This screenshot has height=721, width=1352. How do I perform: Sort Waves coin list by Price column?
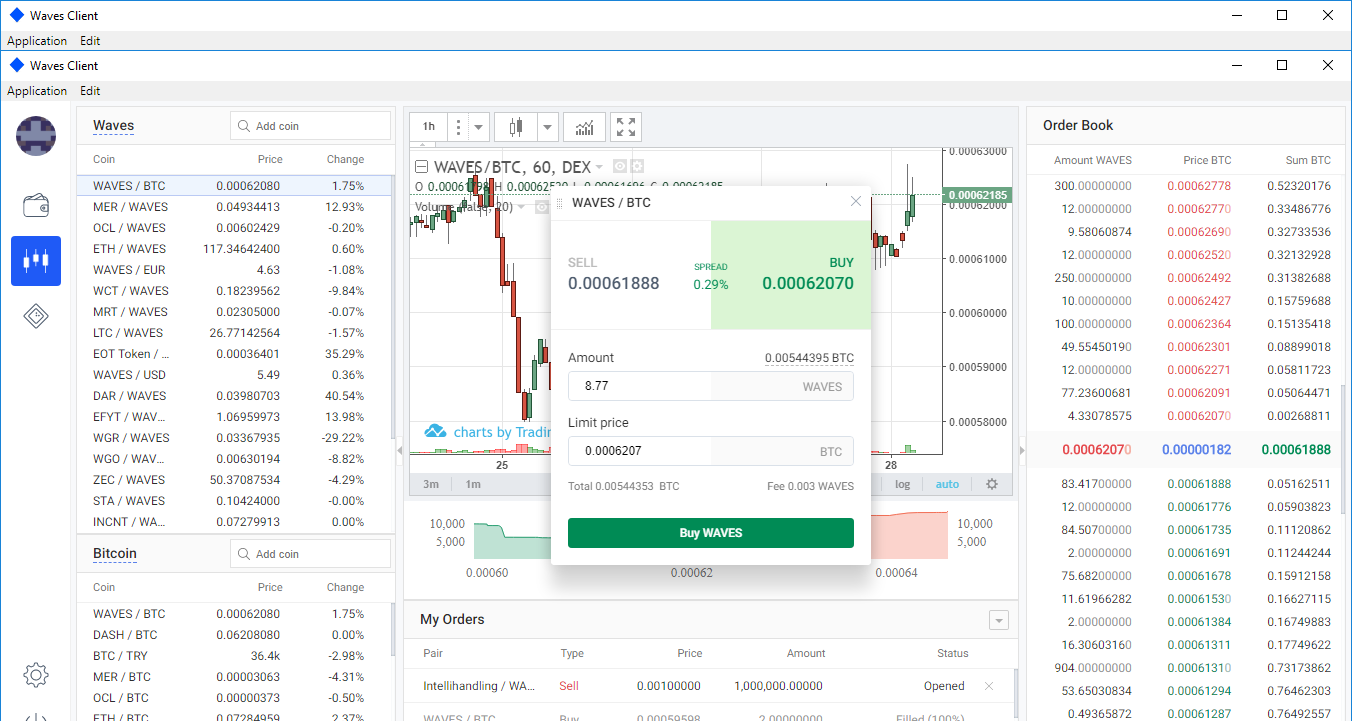tap(269, 160)
